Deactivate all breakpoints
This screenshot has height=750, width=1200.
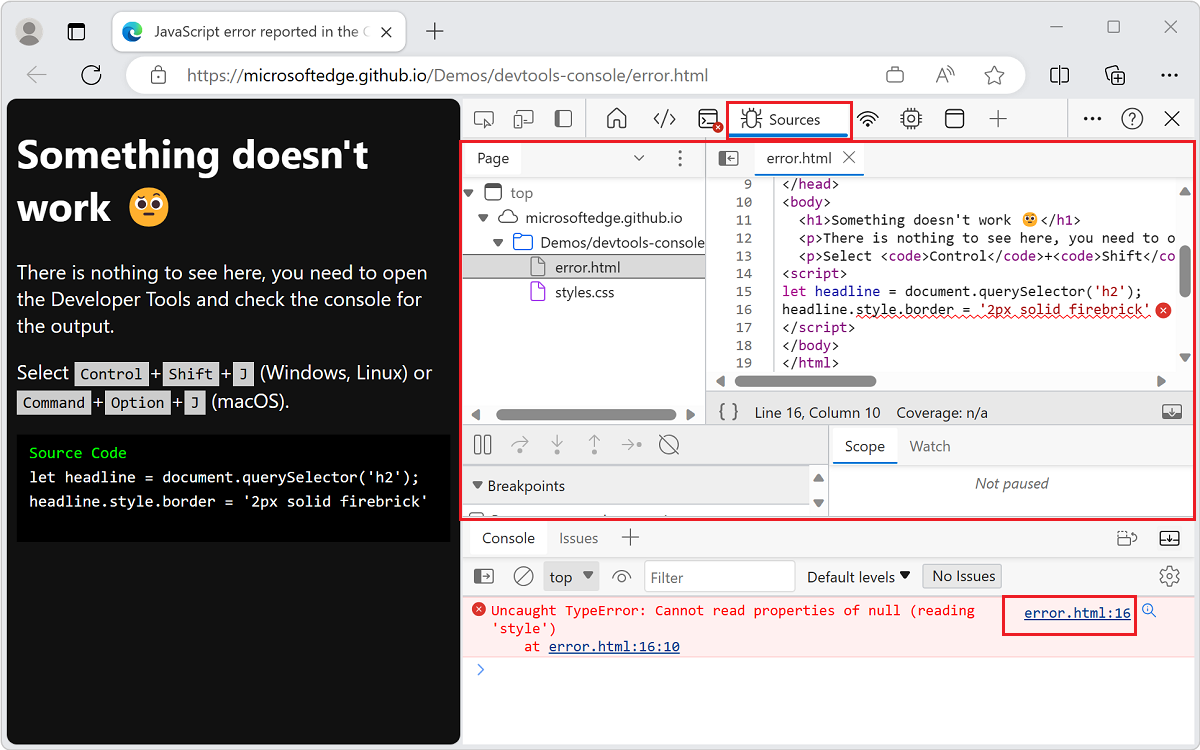[x=668, y=445]
